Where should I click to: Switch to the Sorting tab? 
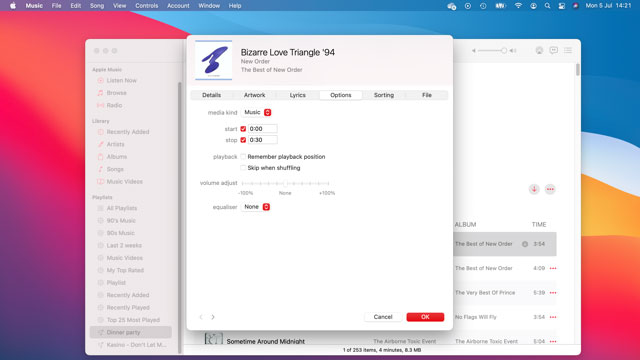pos(384,95)
